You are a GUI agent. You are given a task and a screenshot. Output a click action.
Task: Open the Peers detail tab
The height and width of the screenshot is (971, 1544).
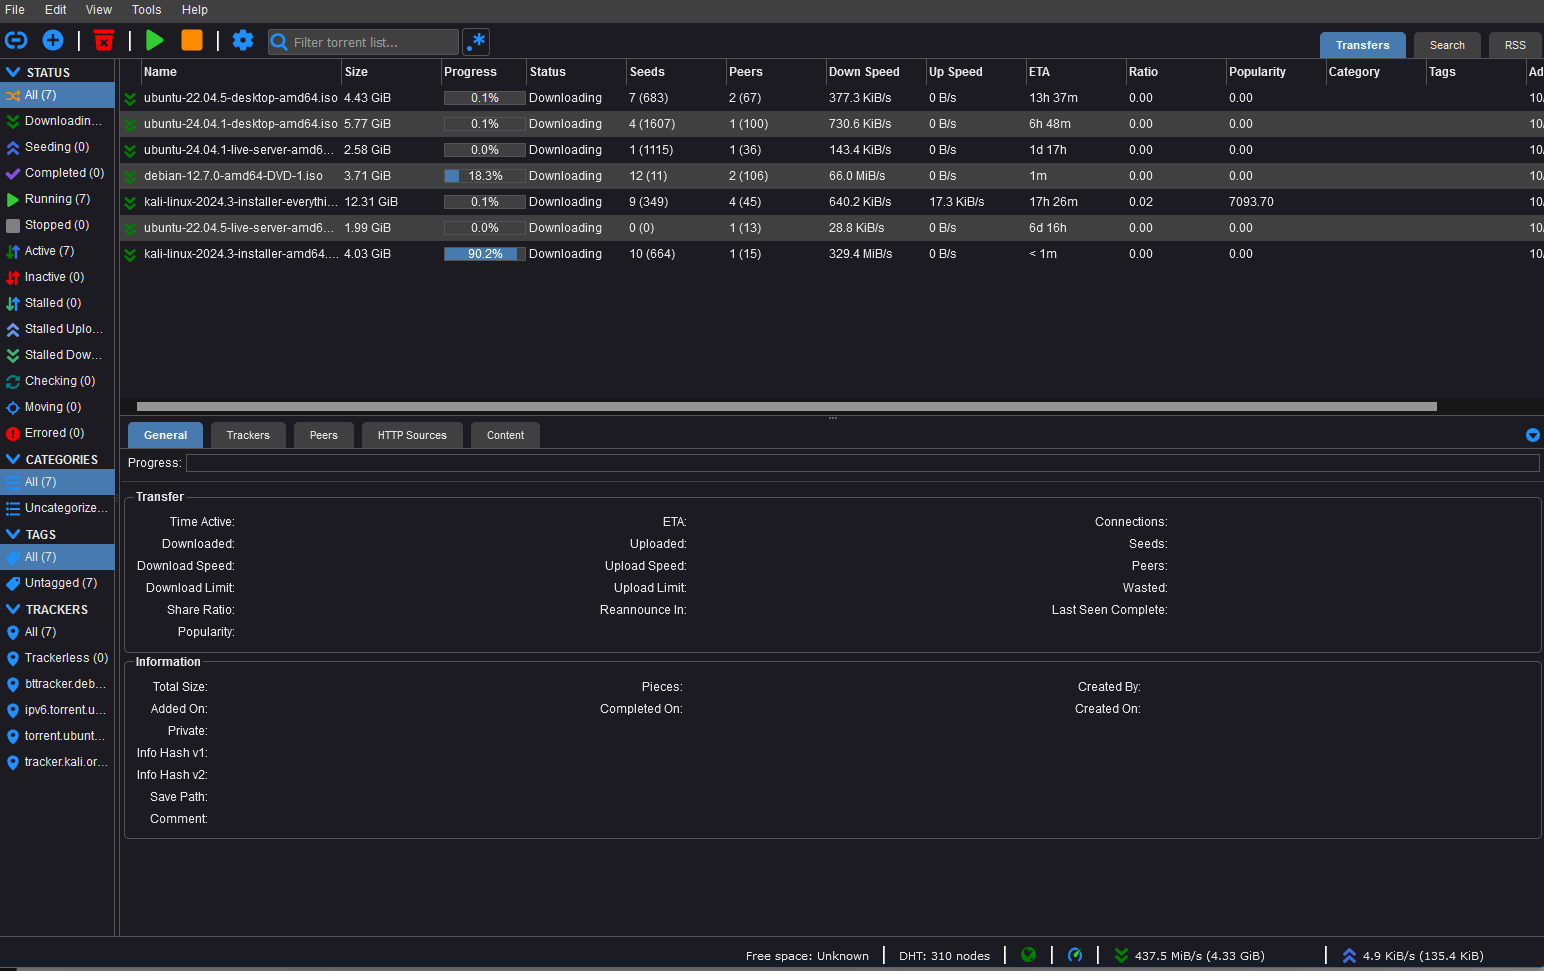(324, 435)
